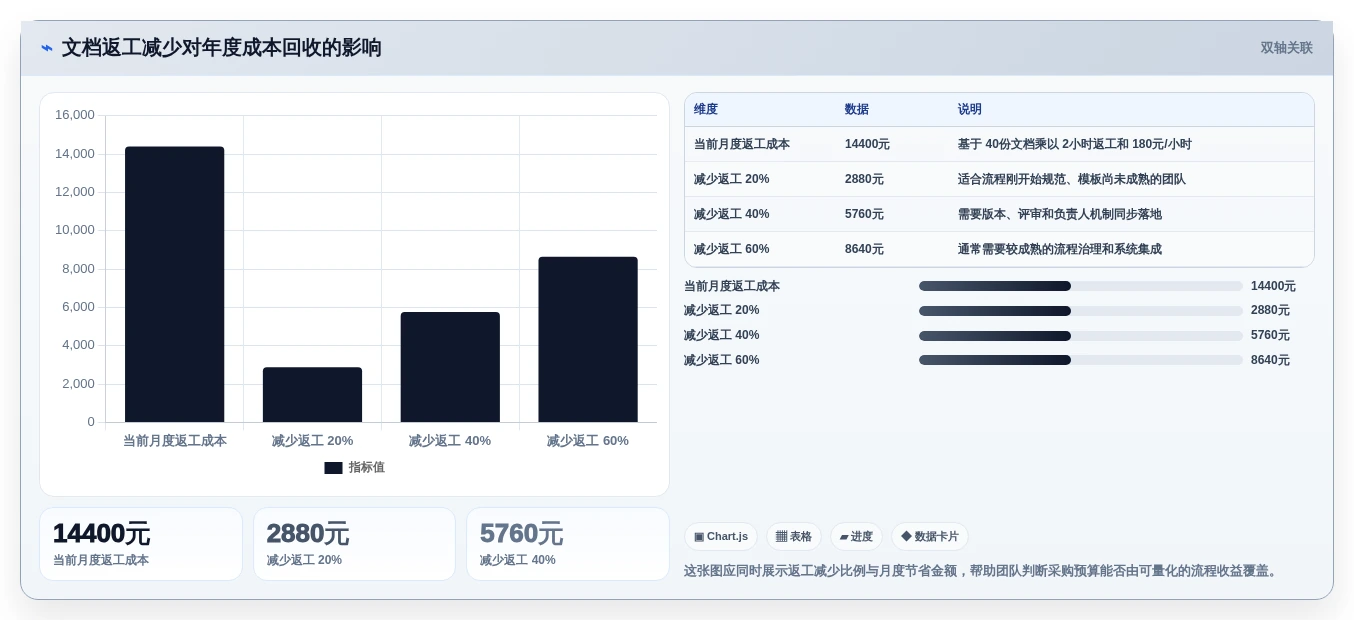Image resolution: width=1354 pixels, height=620 pixels.
Task: Click the x-axis label 减少返工 60%
Action: click(x=588, y=441)
